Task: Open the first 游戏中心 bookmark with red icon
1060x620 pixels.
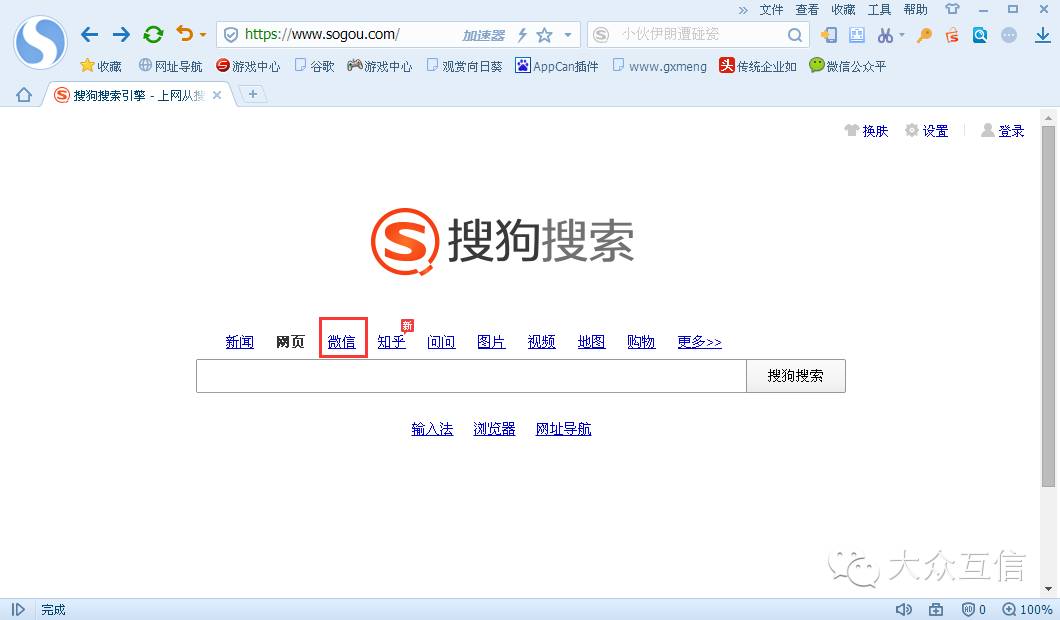Action: 247,66
